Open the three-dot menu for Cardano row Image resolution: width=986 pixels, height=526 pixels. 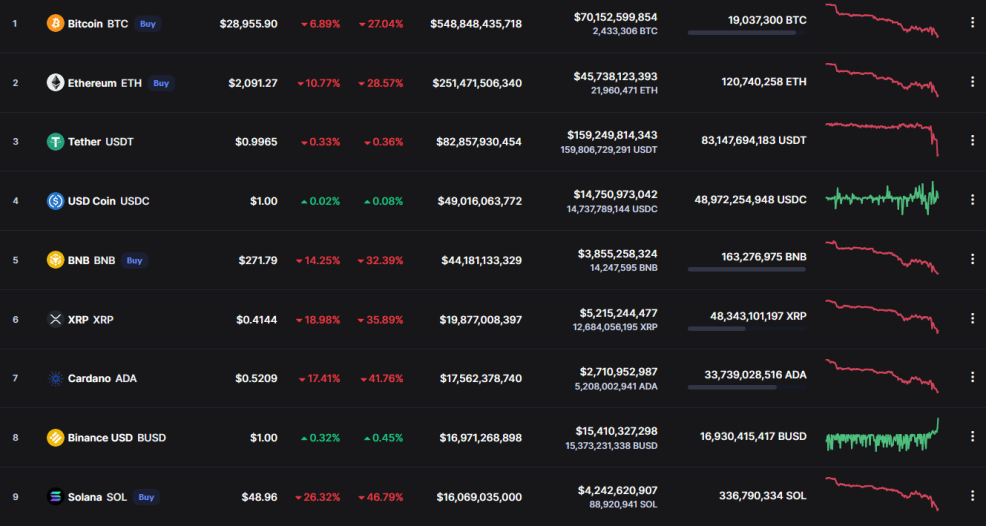point(972,378)
